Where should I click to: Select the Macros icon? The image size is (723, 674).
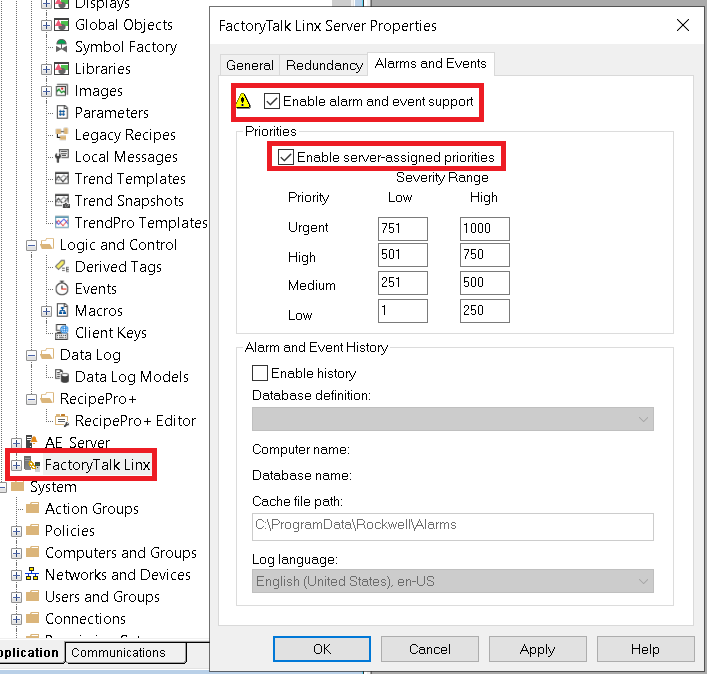pos(62,310)
